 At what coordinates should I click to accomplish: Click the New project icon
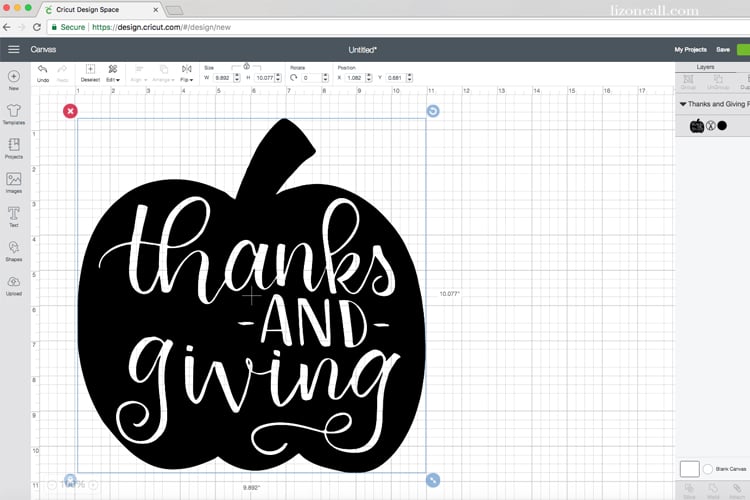[14, 80]
